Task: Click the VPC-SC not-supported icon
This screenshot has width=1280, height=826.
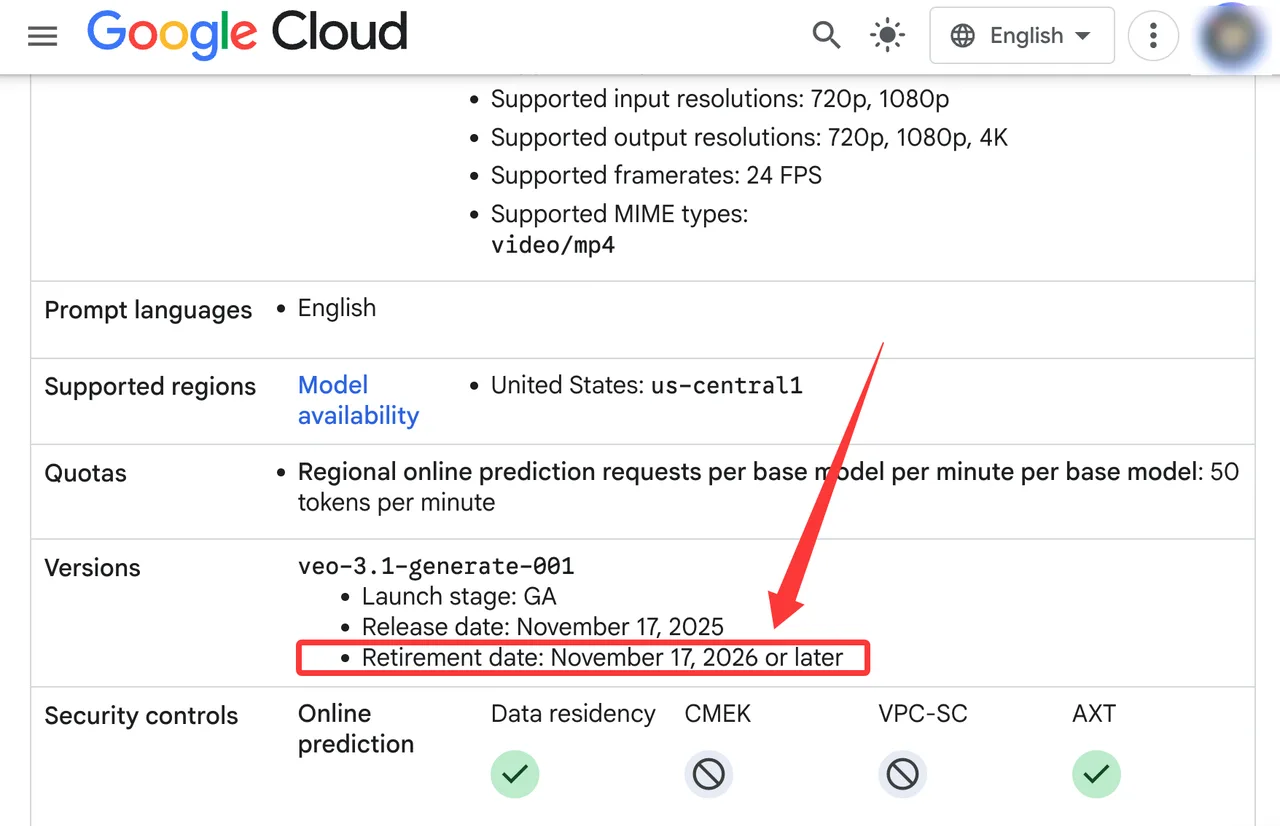Action: click(903, 774)
